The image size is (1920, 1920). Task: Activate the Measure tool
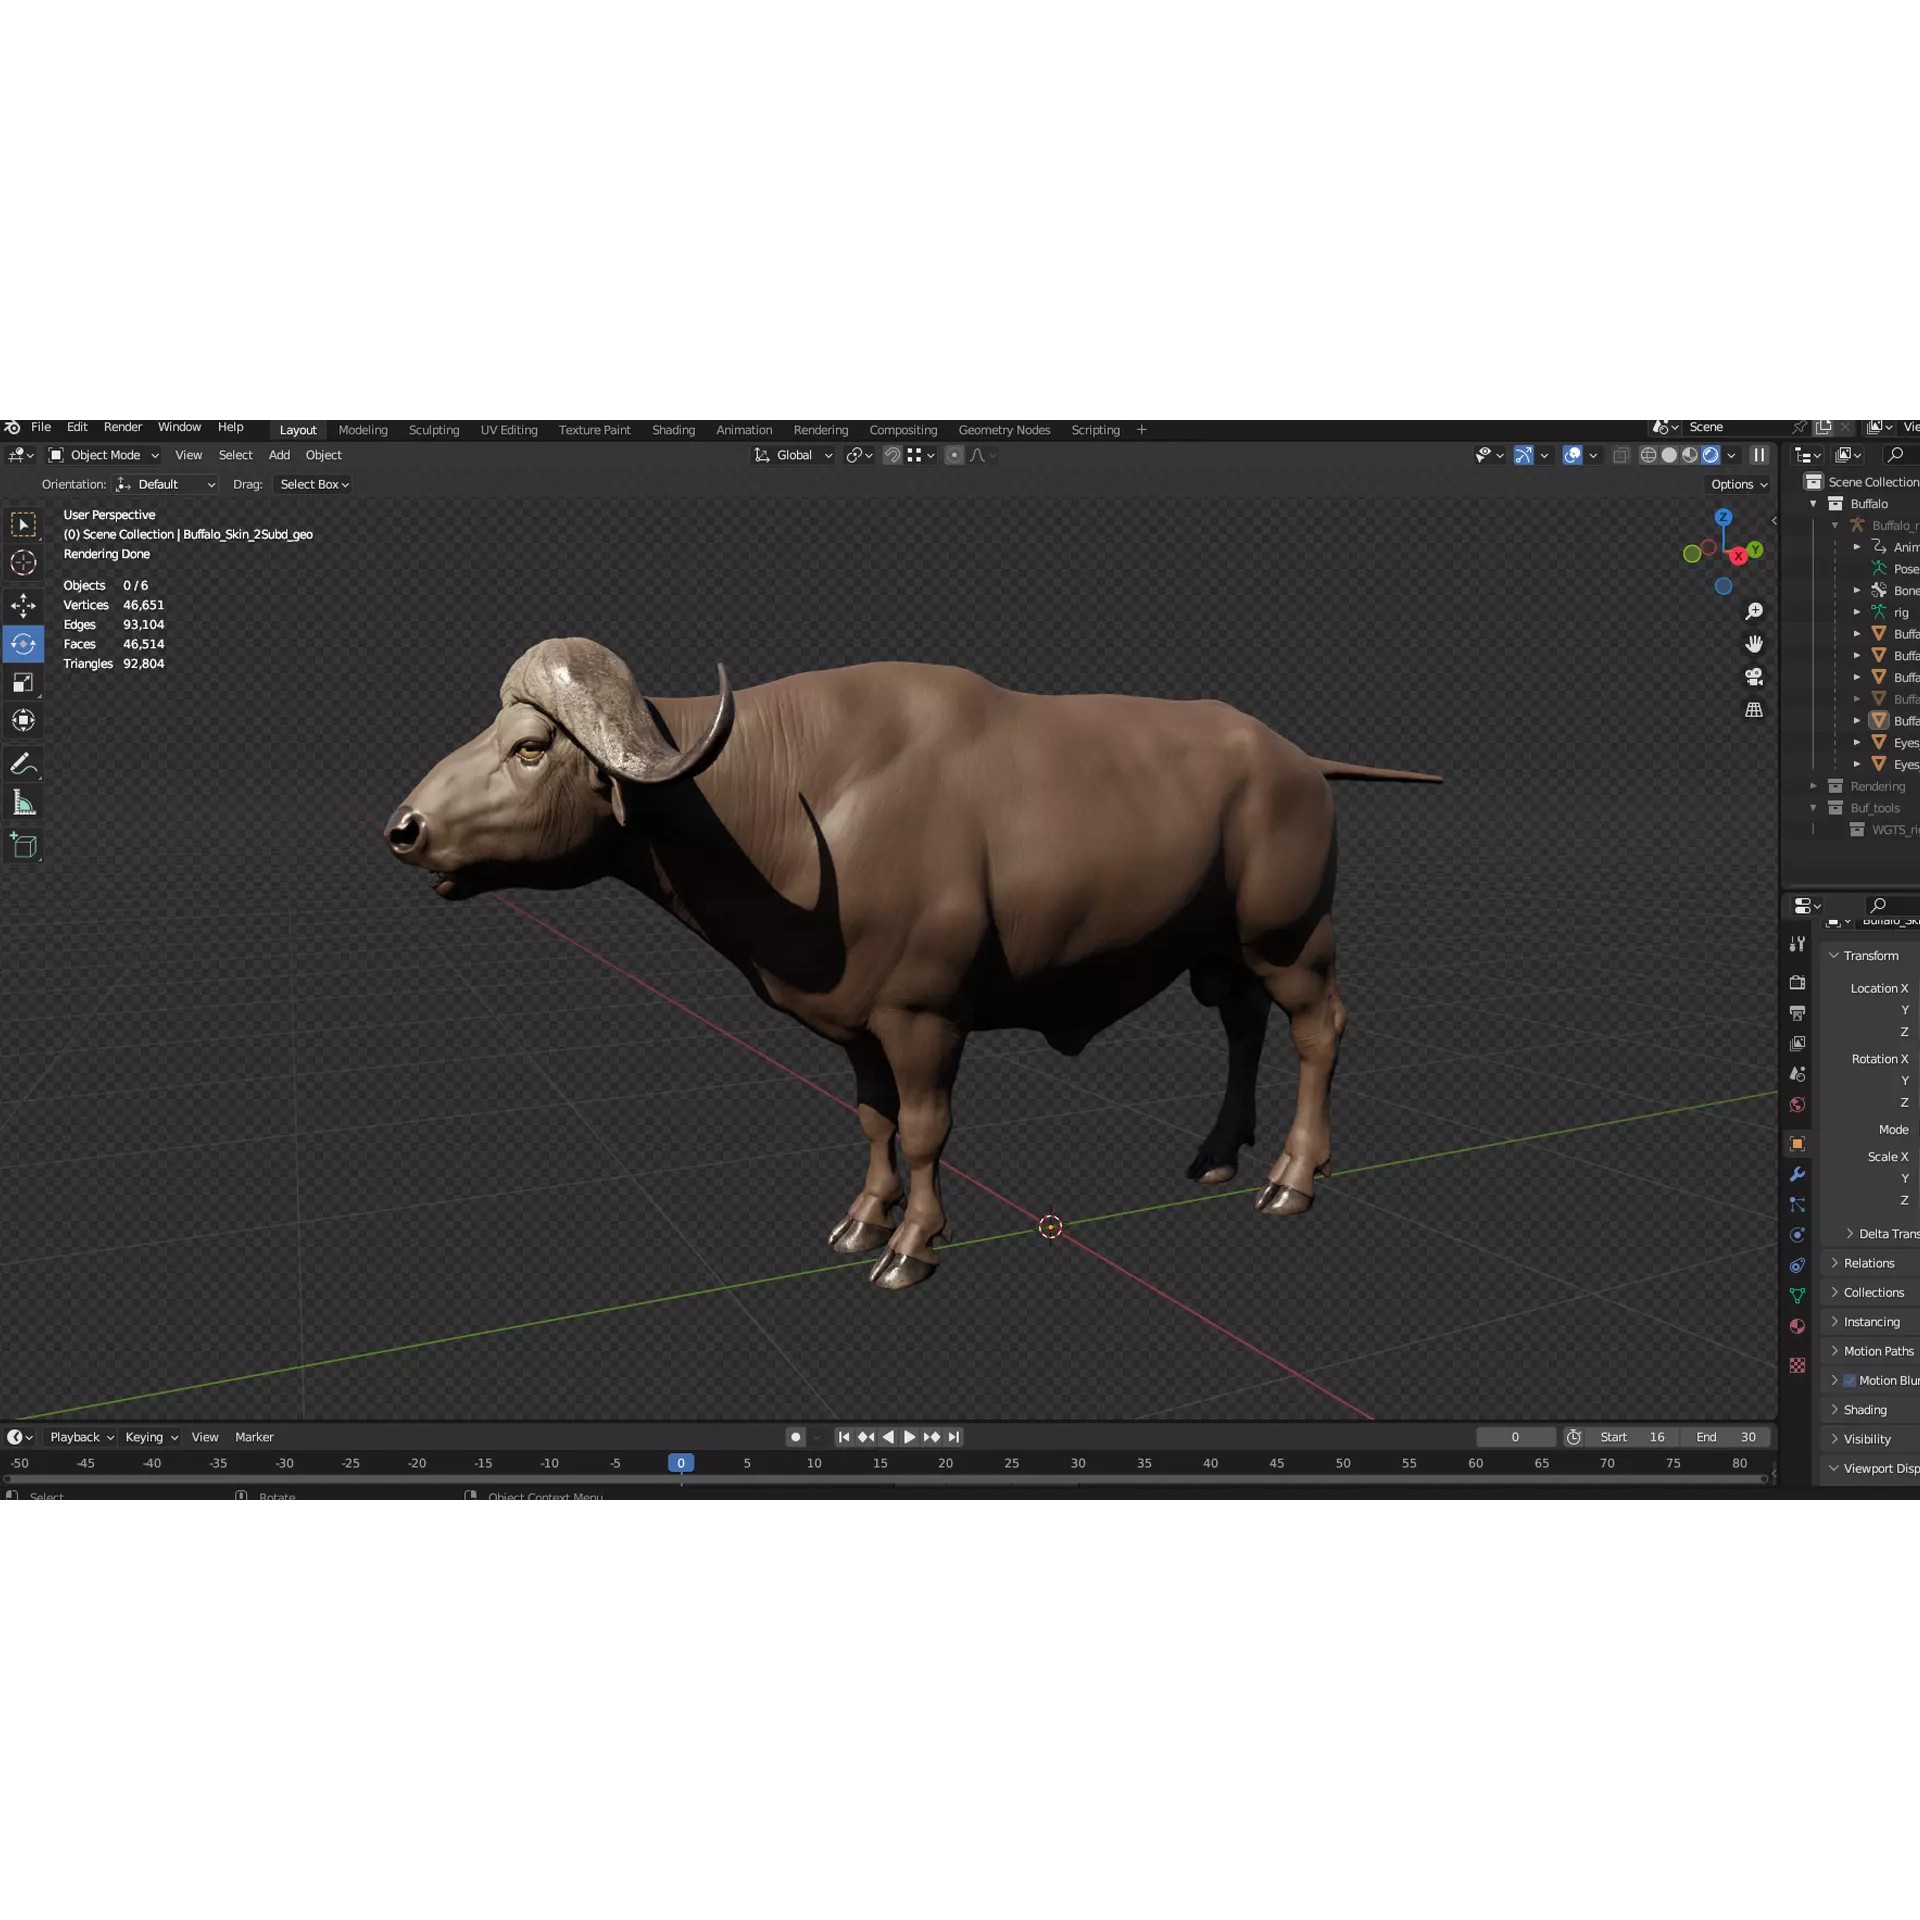coord(23,801)
